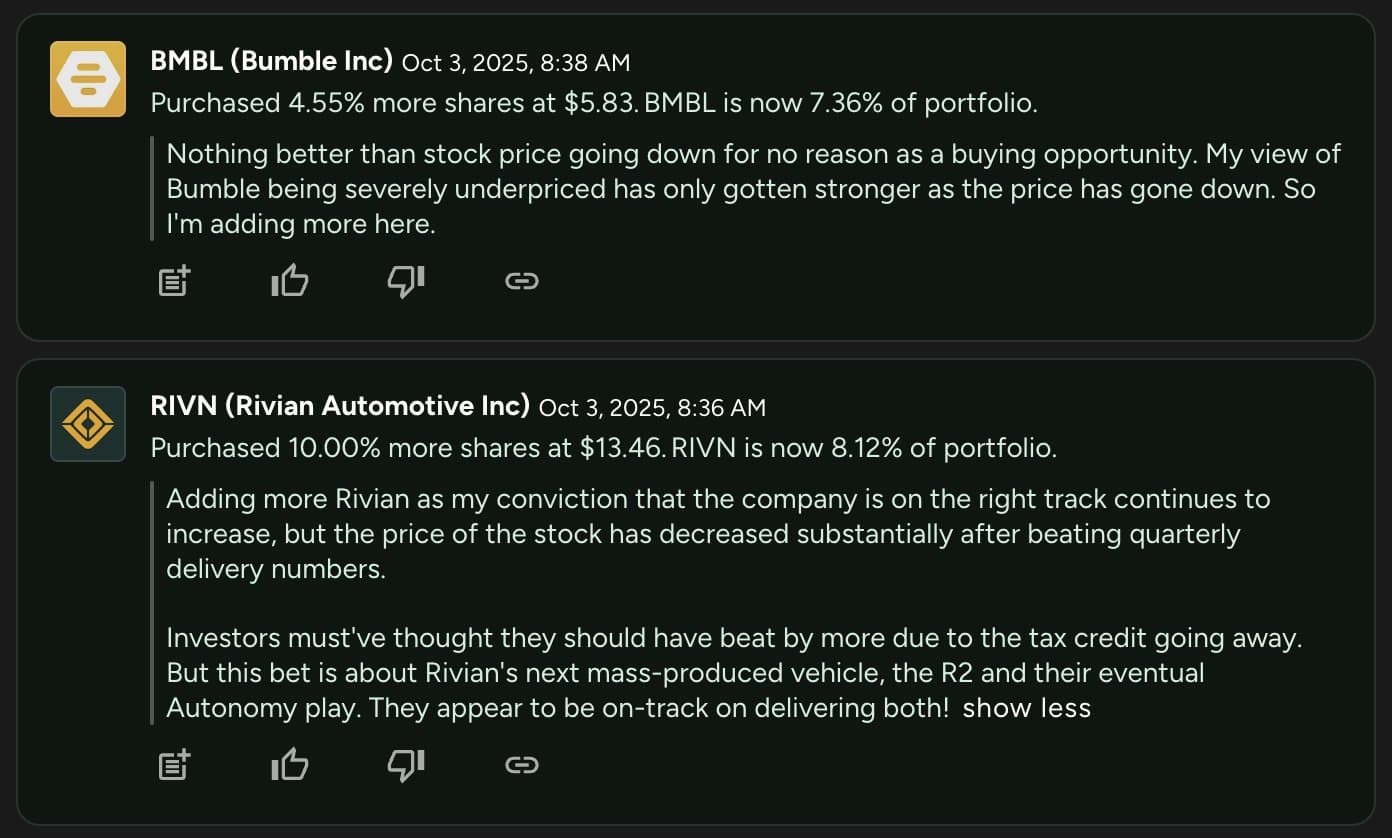Screen dimensions: 1392x838
Task: Open the RIVN (Rivian Automotive Inc) title
Action: pos(339,406)
